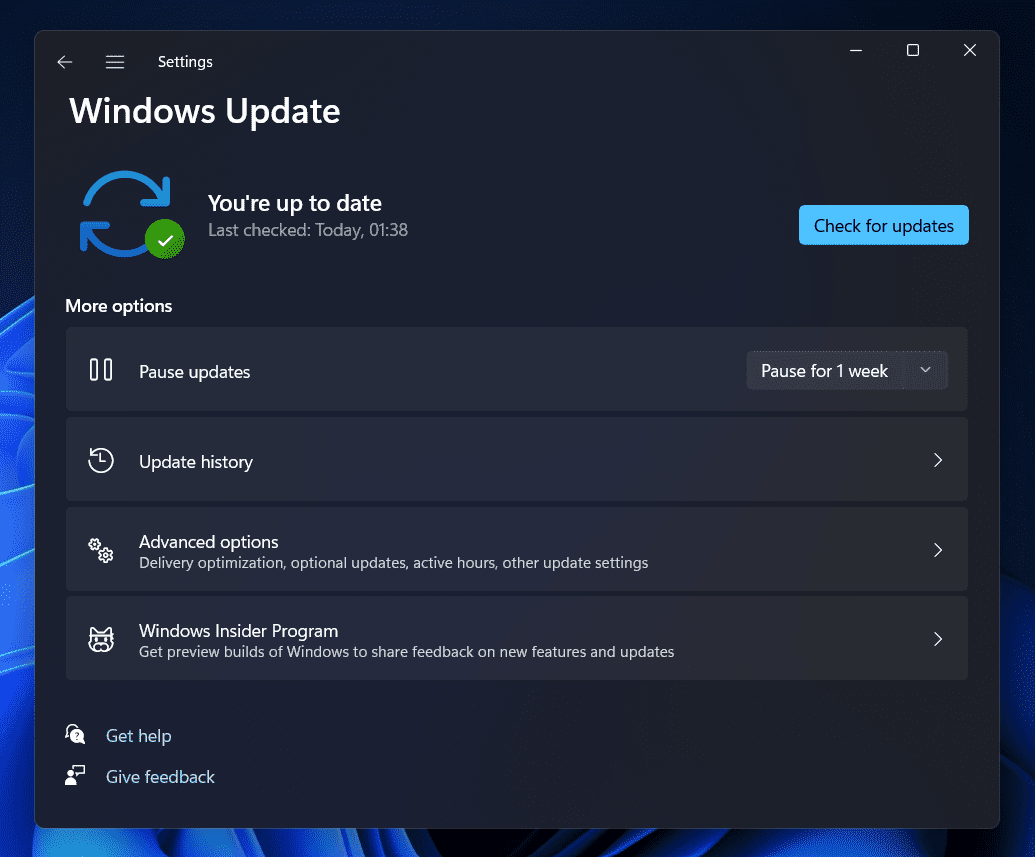Select the Advanced options row title
1035x857 pixels.
(209, 542)
